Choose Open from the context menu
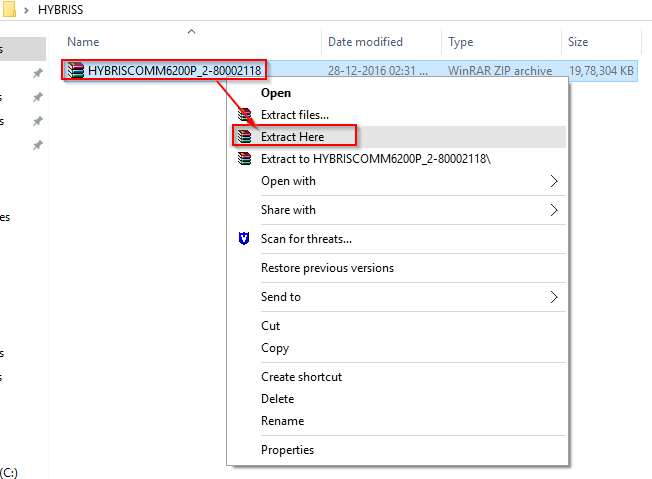652x479 pixels. [x=276, y=93]
